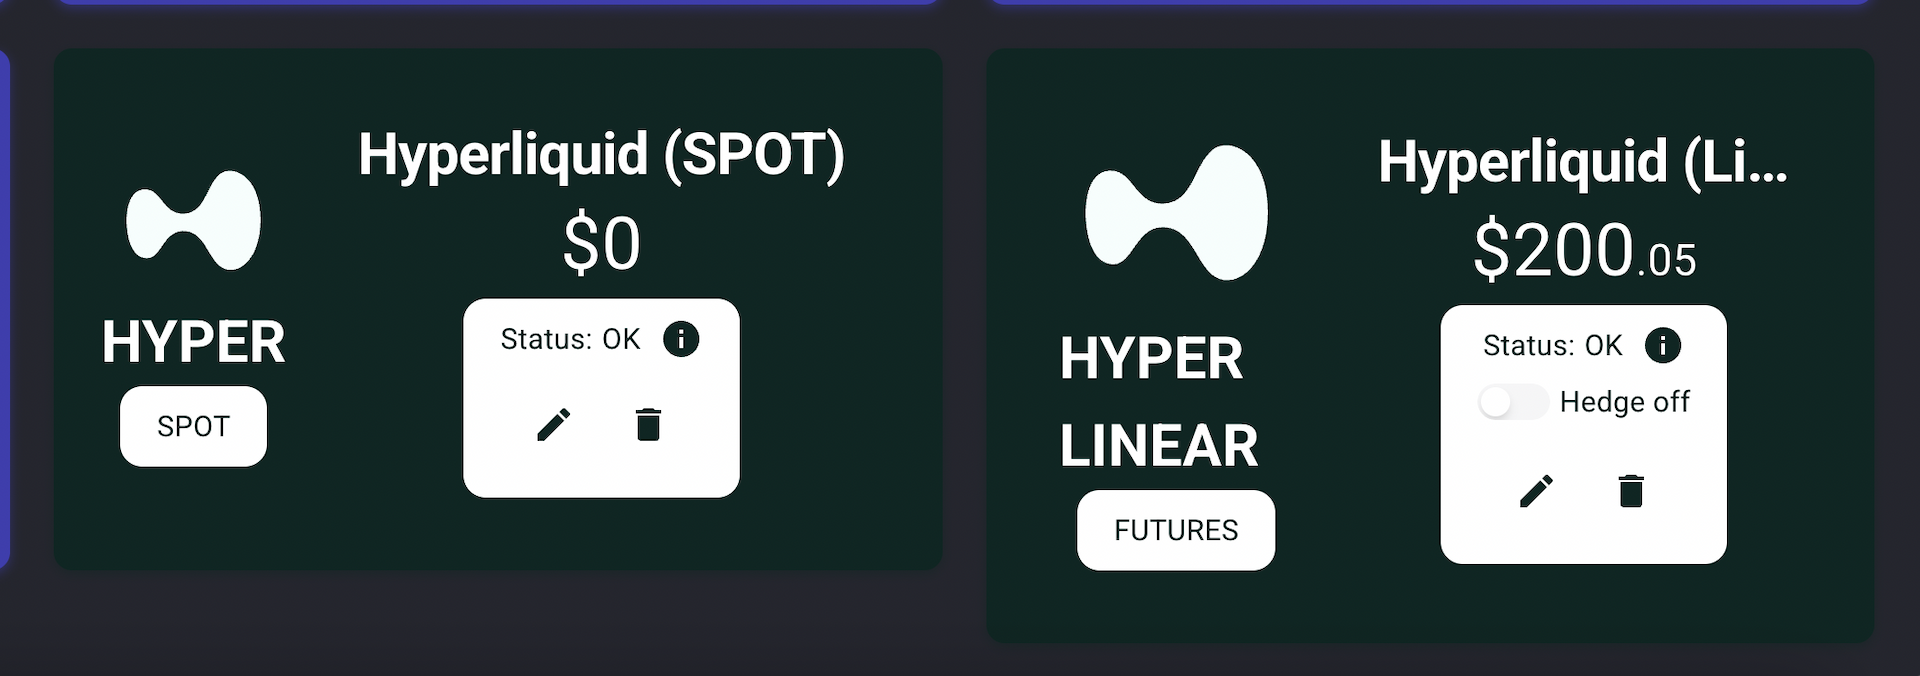The width and height of the screenshot is (1920, 676).
Task: Click the trash icon on the FUTURES card
Action: pos(1631,491)
